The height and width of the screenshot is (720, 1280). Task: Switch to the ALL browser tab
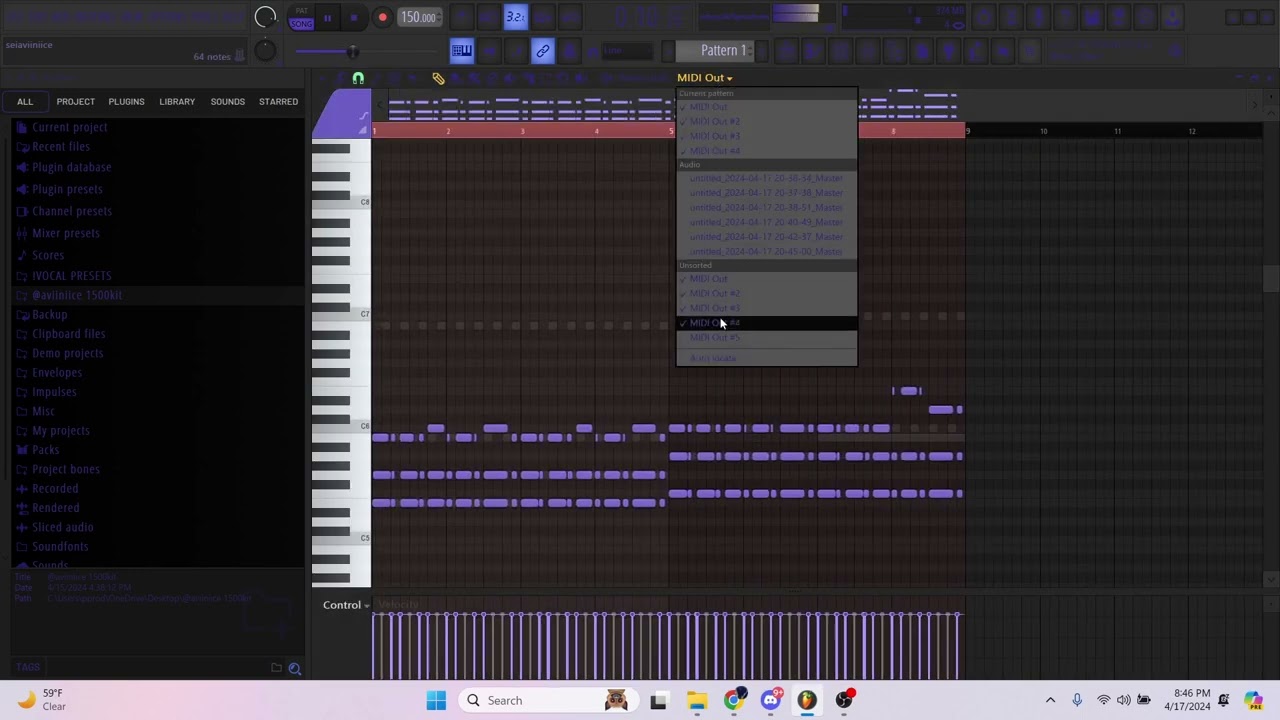pyautogui.click(x=25, y=101)
